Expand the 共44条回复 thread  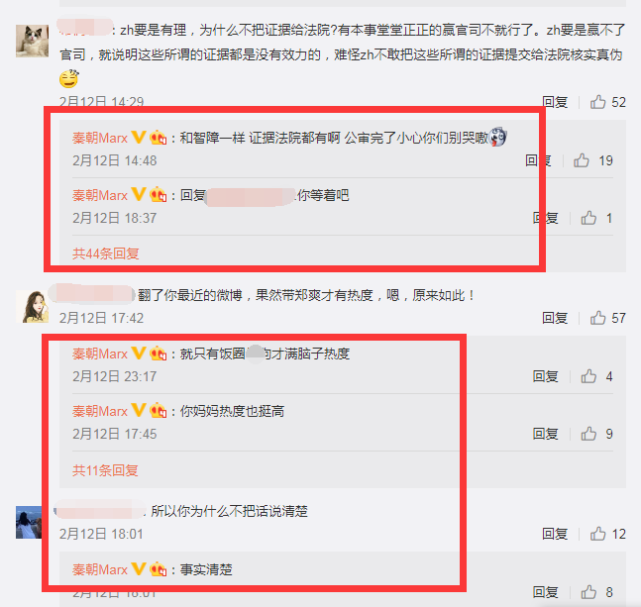[105, 254]
